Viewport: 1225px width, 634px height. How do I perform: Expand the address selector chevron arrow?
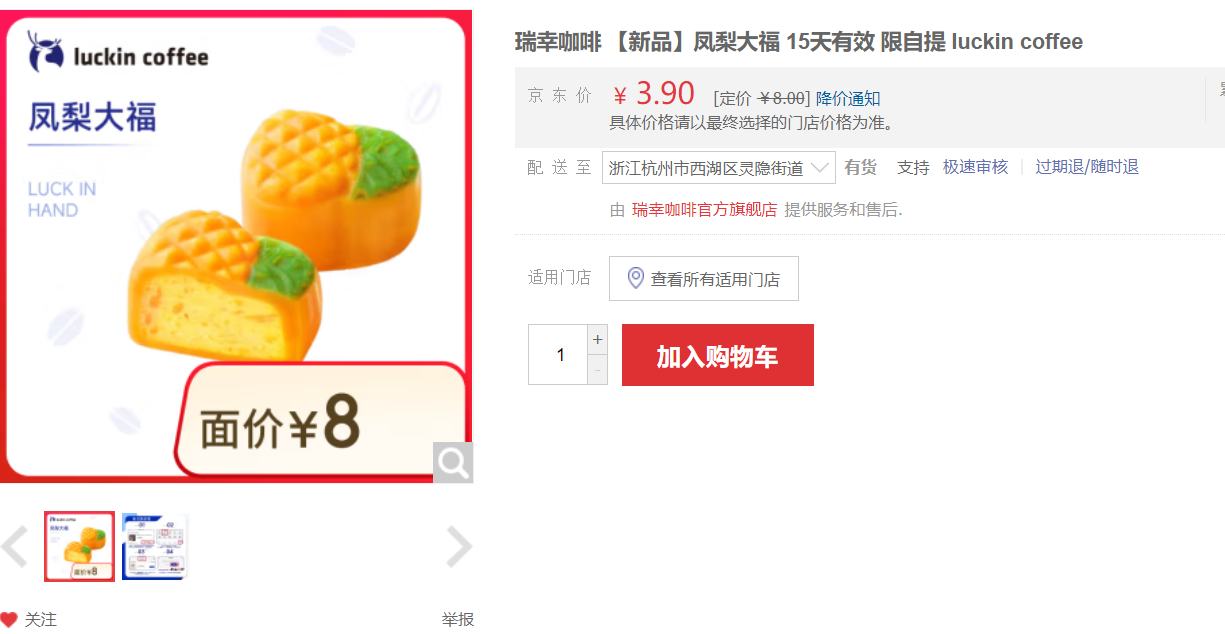click(819, 167)
